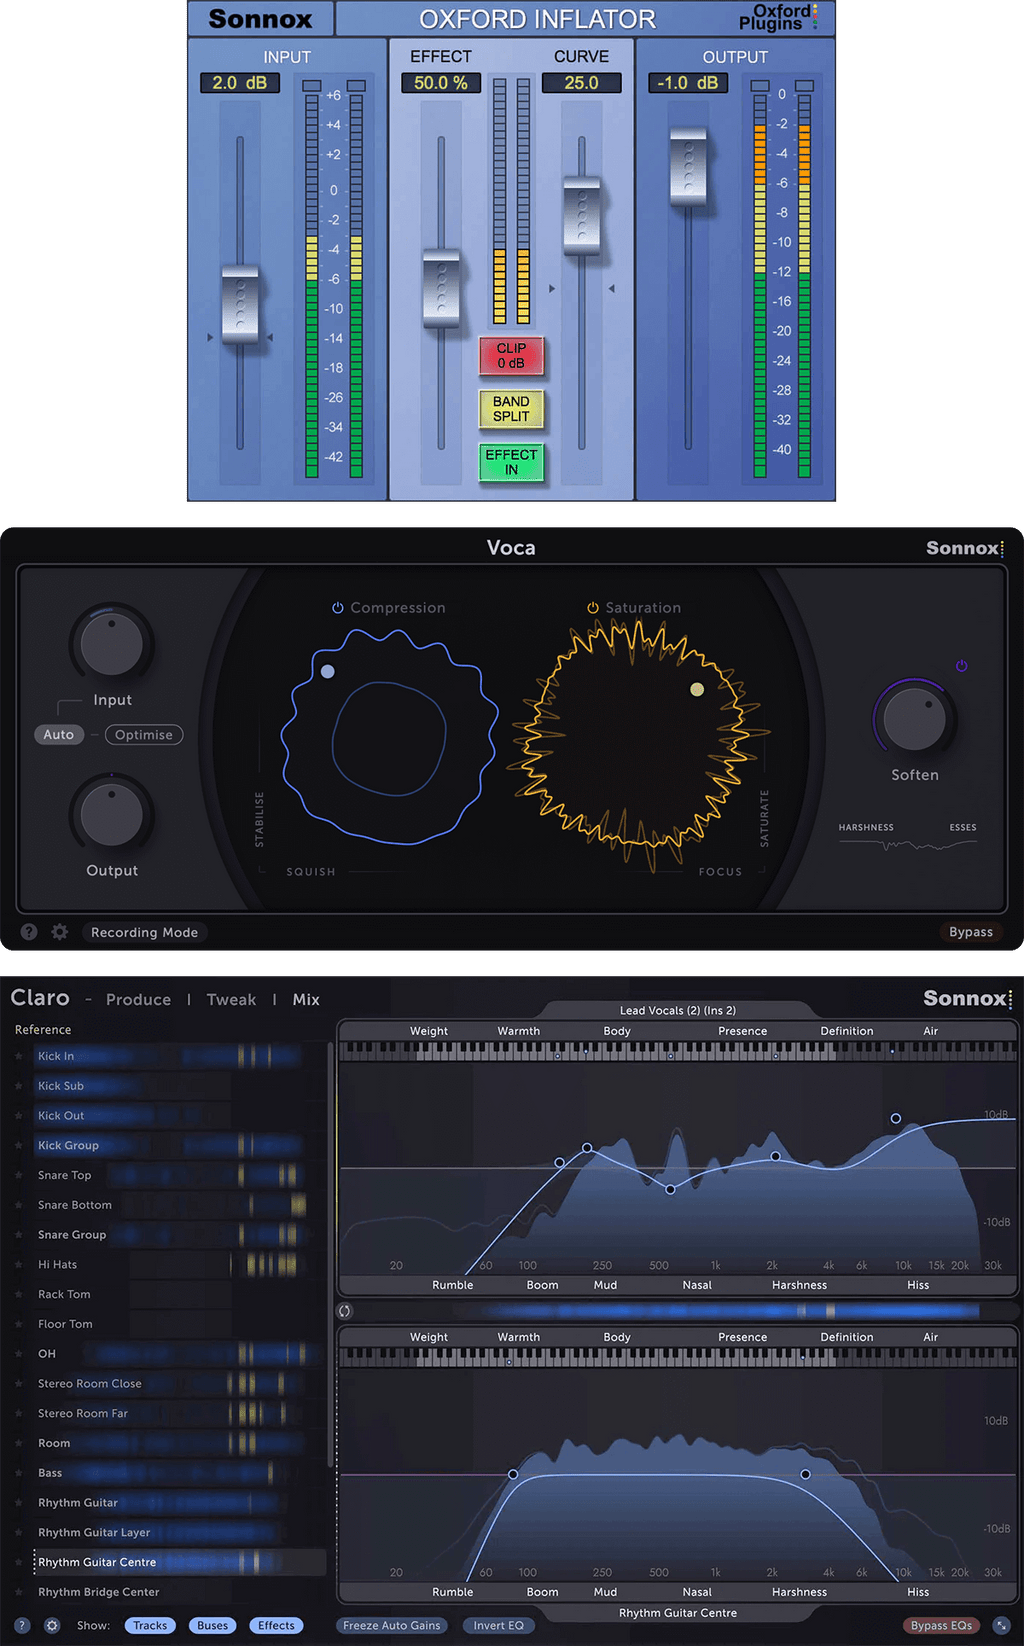Click the Claro resize arrows icon
This screenshot has height=1646, width=1024.
1001,1626
